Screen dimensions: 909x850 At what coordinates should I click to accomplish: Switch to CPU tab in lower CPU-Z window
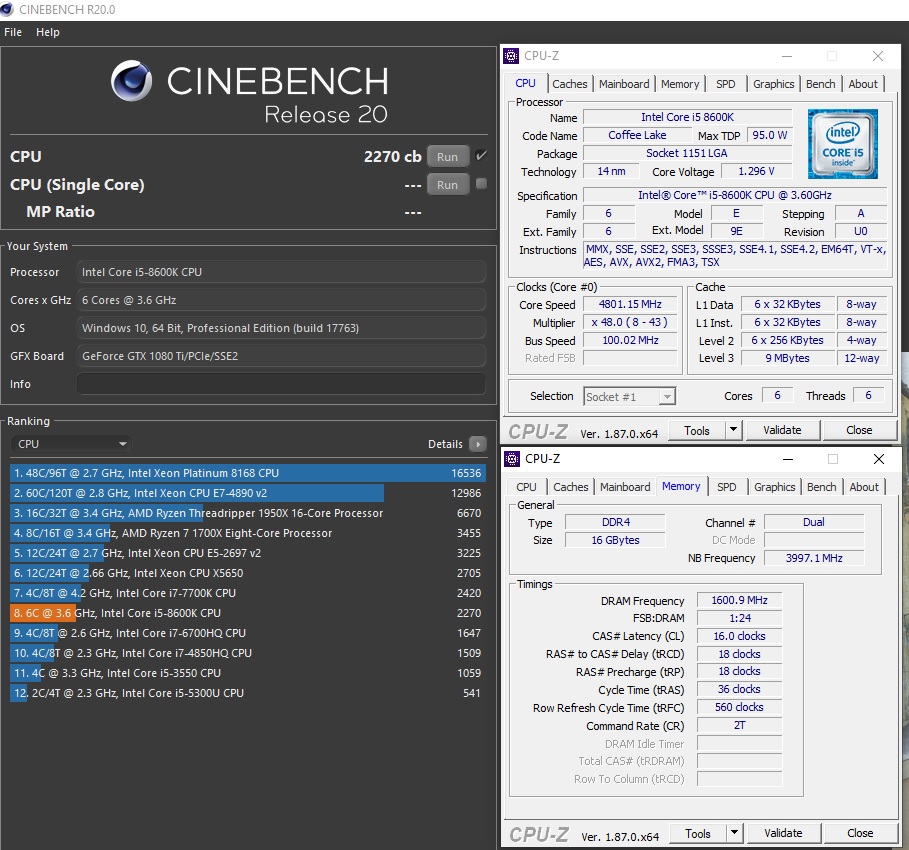pos(526,487)
